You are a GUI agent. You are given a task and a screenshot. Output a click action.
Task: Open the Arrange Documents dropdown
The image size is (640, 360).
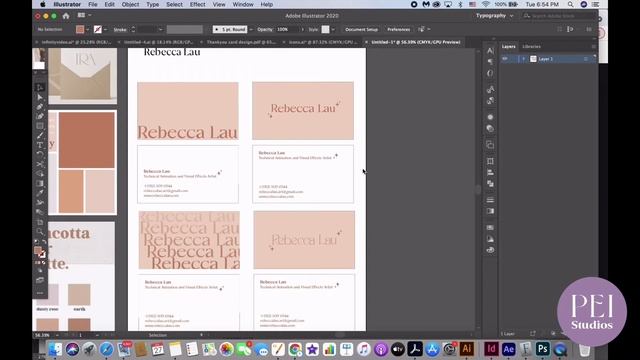coord(84,16)
